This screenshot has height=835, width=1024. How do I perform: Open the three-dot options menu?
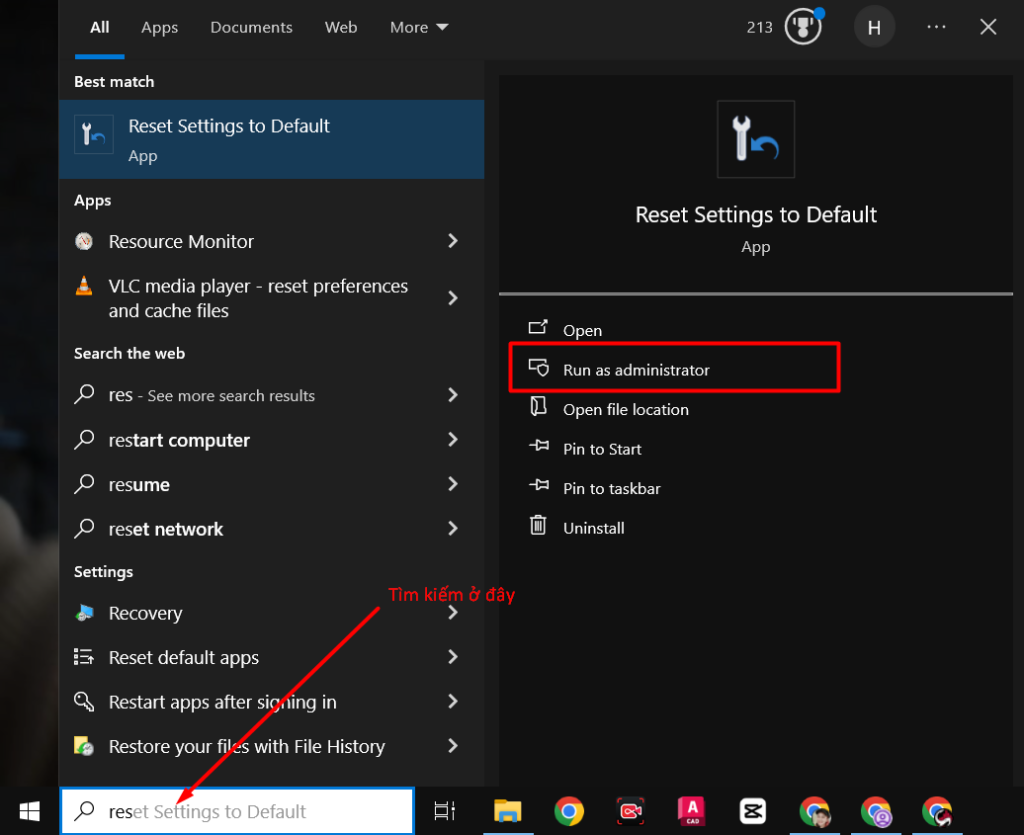tap(936, 27)
